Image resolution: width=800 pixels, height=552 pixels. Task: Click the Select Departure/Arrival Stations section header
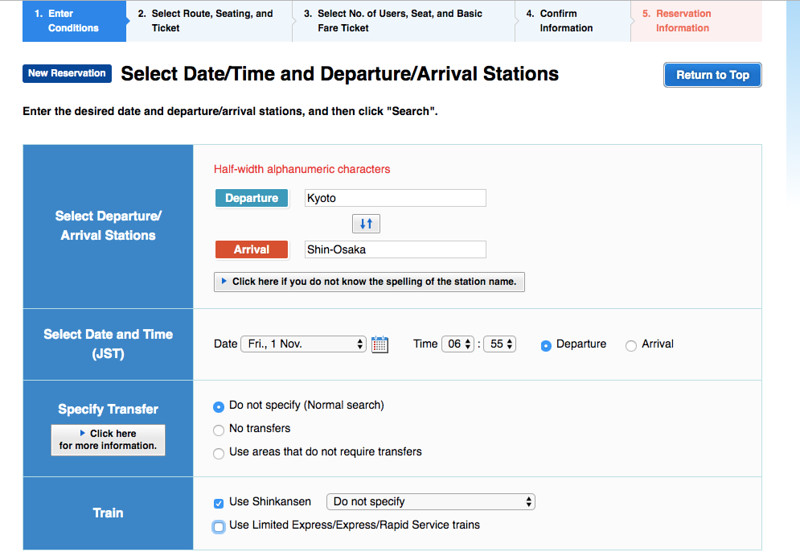pyautogui.click(x=108, y=225)
